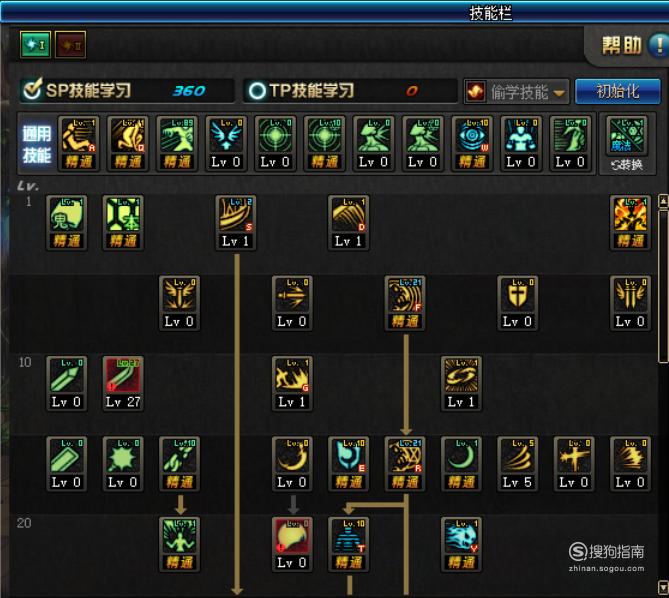Open the 帮助 help button
The height and width of the screenshot is (598, 669).
tap(633, 45)
